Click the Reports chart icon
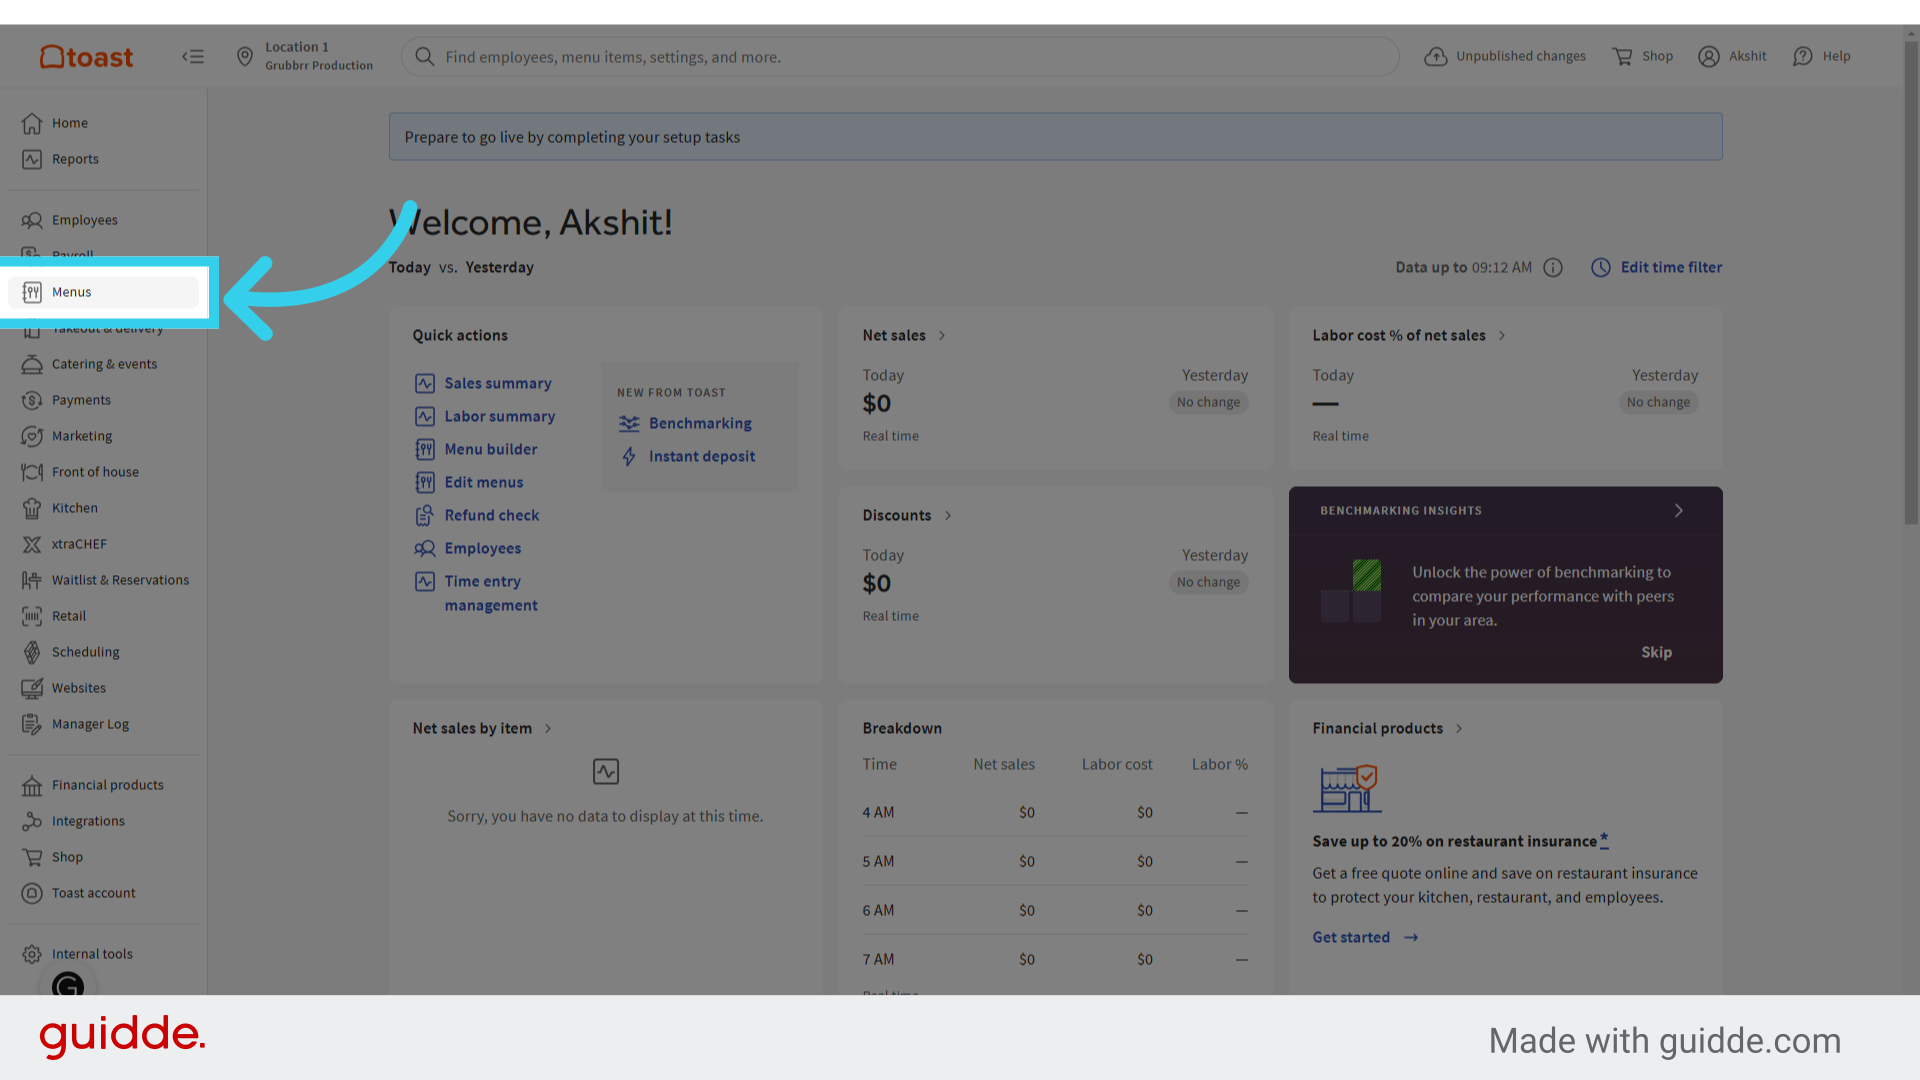The image size is (1920, 1080). coord(32,159)
